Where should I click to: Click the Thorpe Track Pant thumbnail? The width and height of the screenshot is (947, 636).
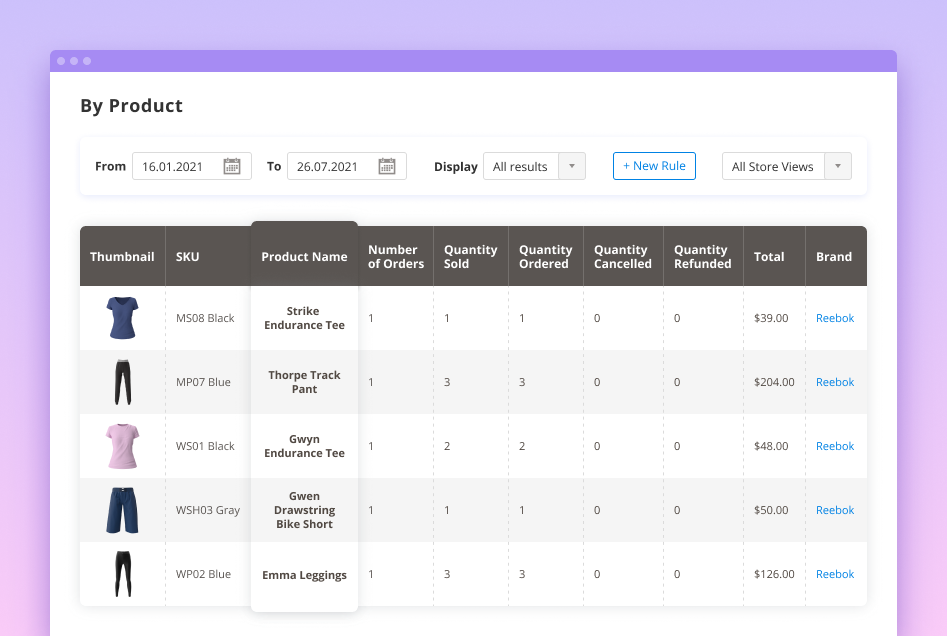pyautogui.click(x=122, y=382)
